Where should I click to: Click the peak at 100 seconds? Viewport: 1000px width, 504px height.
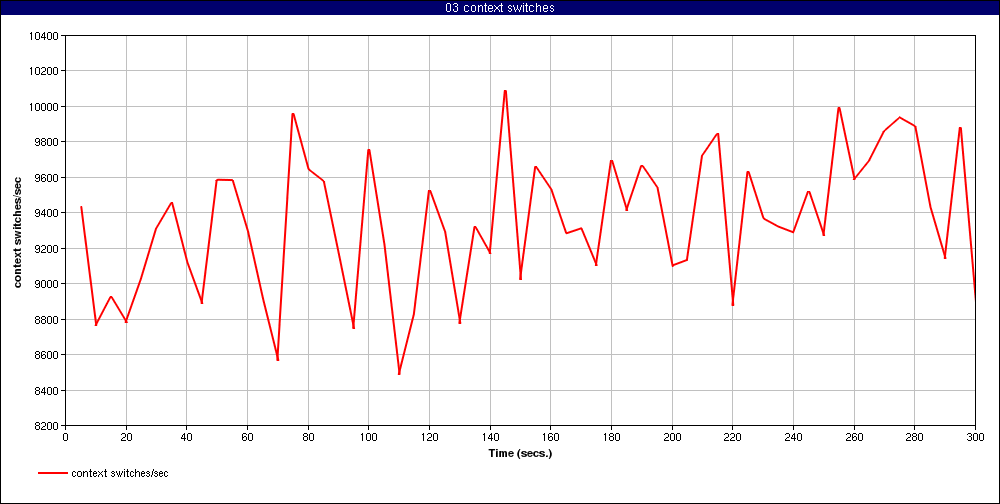[x=369, y=150]
